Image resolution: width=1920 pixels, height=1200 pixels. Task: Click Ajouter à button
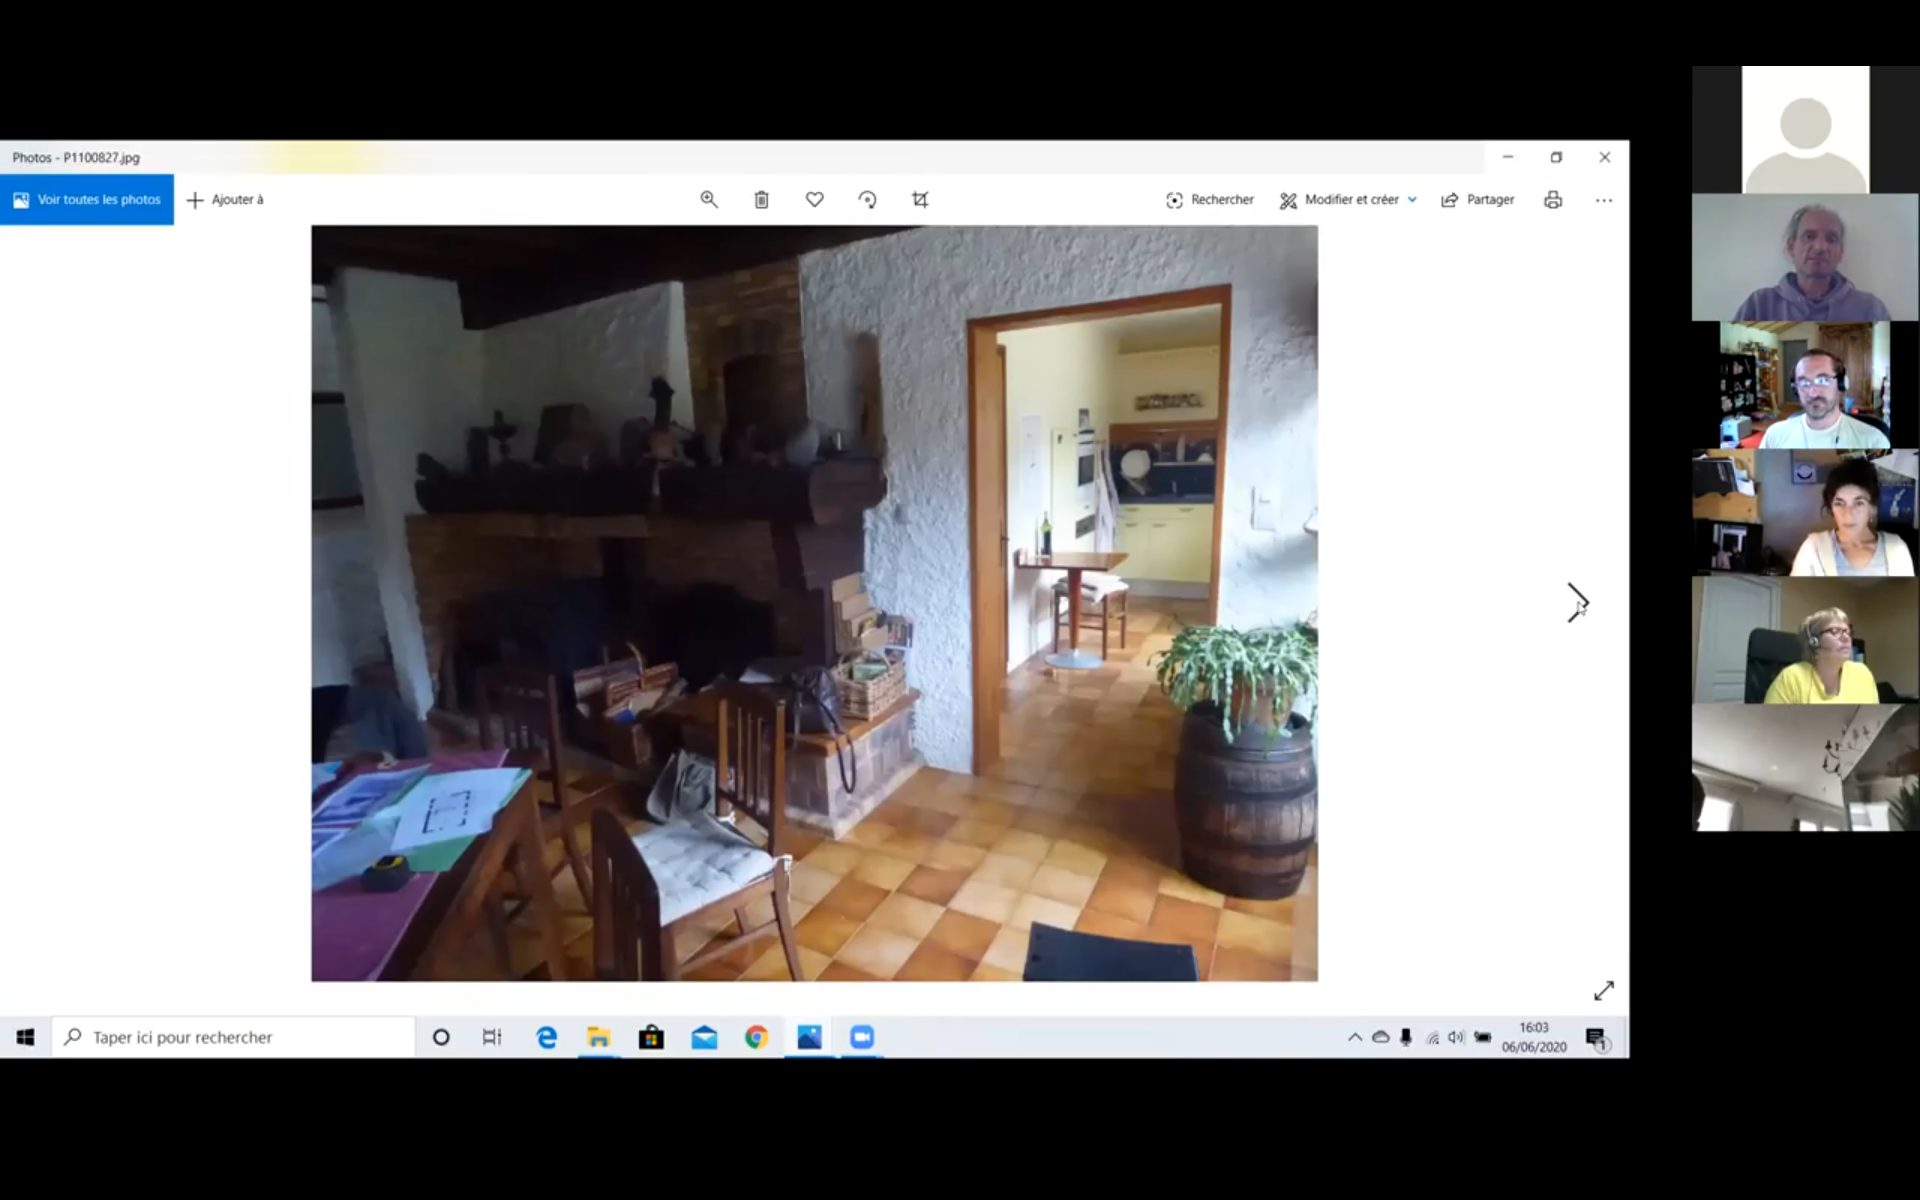(225, 200)
